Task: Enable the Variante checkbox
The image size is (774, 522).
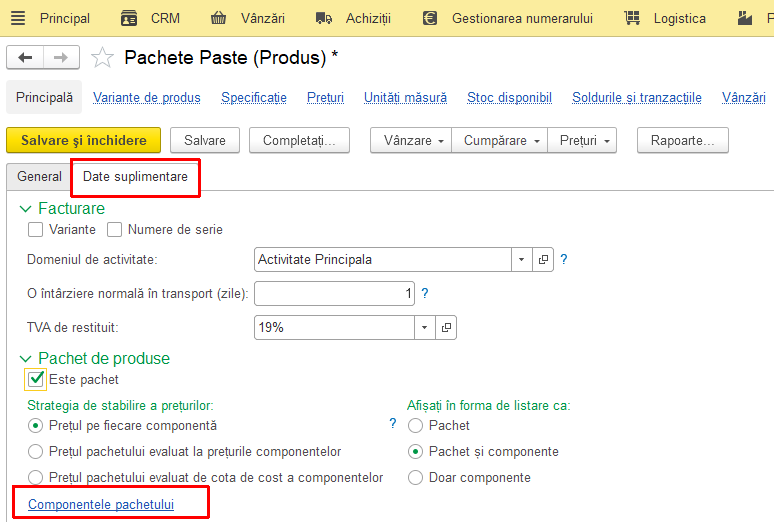Action: [x=35, y=230]
